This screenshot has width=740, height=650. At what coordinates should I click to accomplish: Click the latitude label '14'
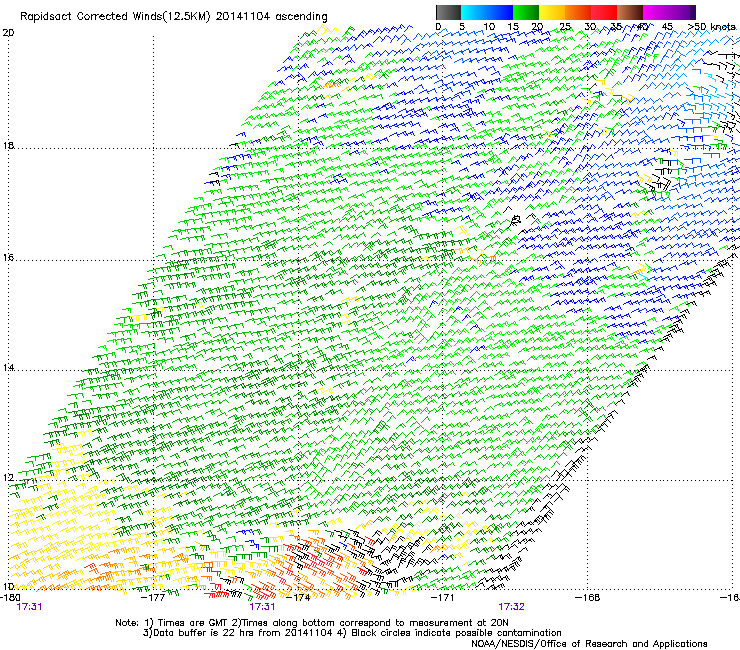(8, 367)
